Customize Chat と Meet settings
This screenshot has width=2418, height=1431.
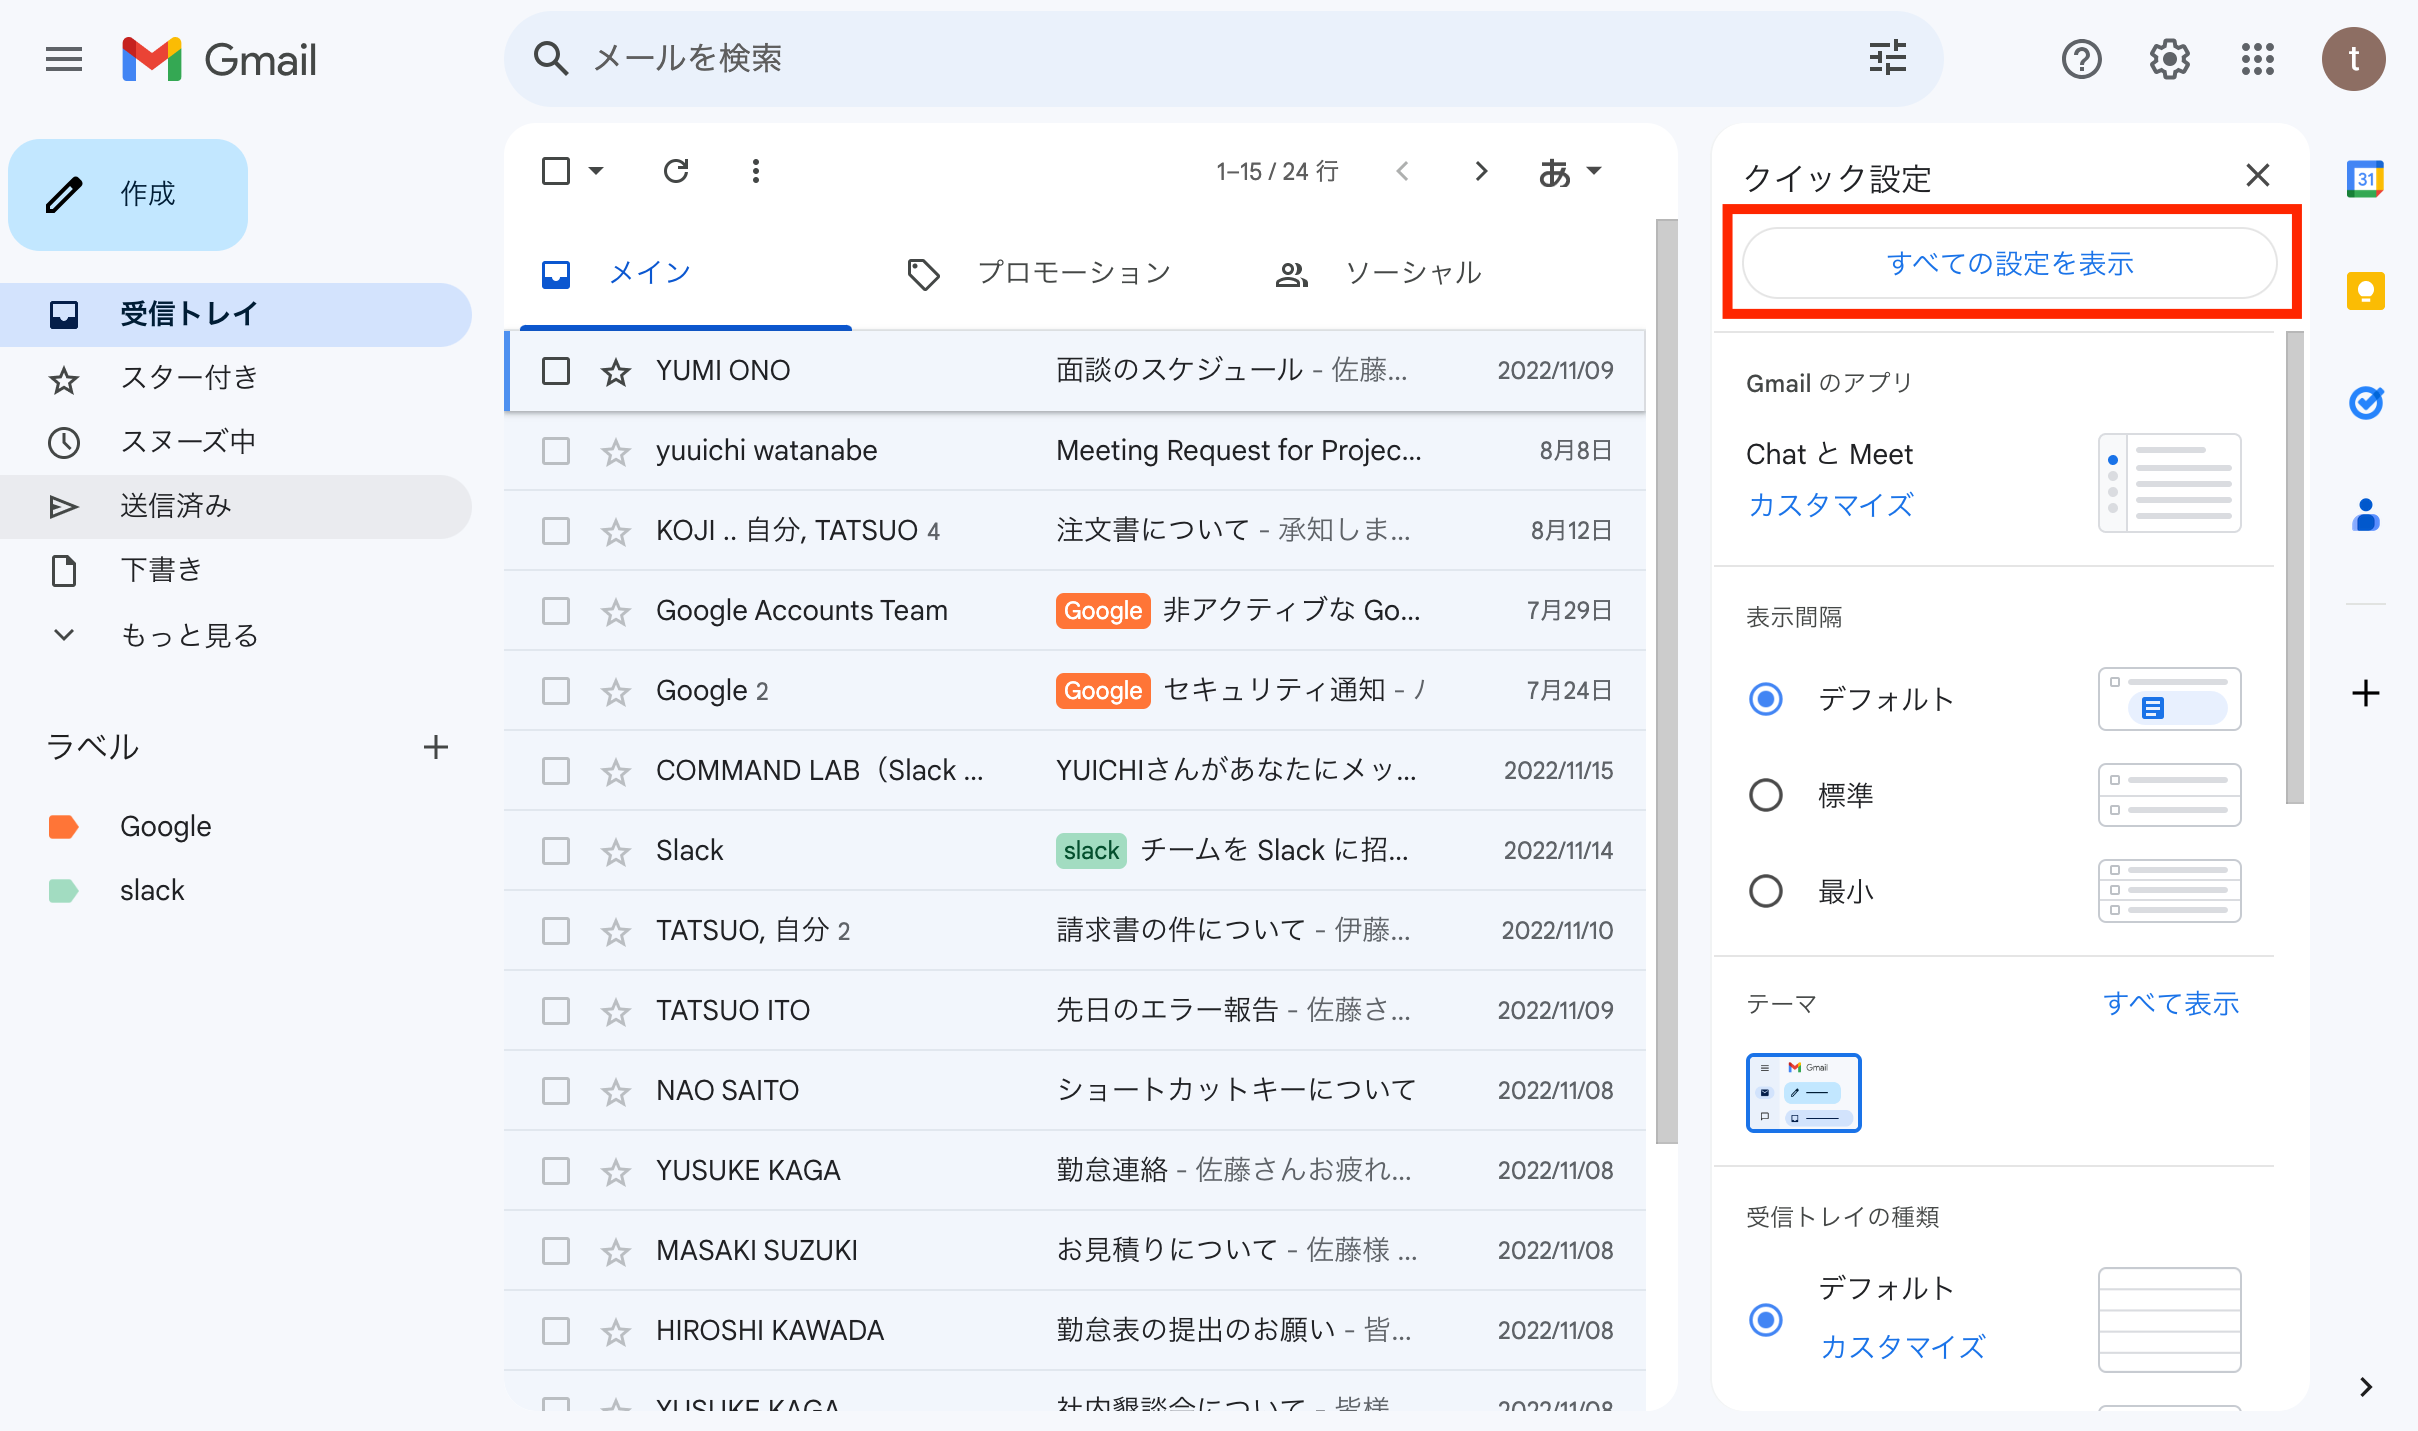(1830, 505)
